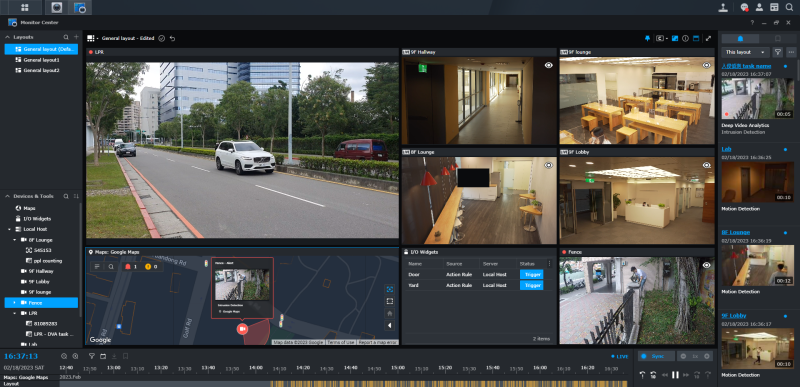The image size is (800, 387).
Task: Click the pin icon in layout toolbar
Action: point(648,38)
